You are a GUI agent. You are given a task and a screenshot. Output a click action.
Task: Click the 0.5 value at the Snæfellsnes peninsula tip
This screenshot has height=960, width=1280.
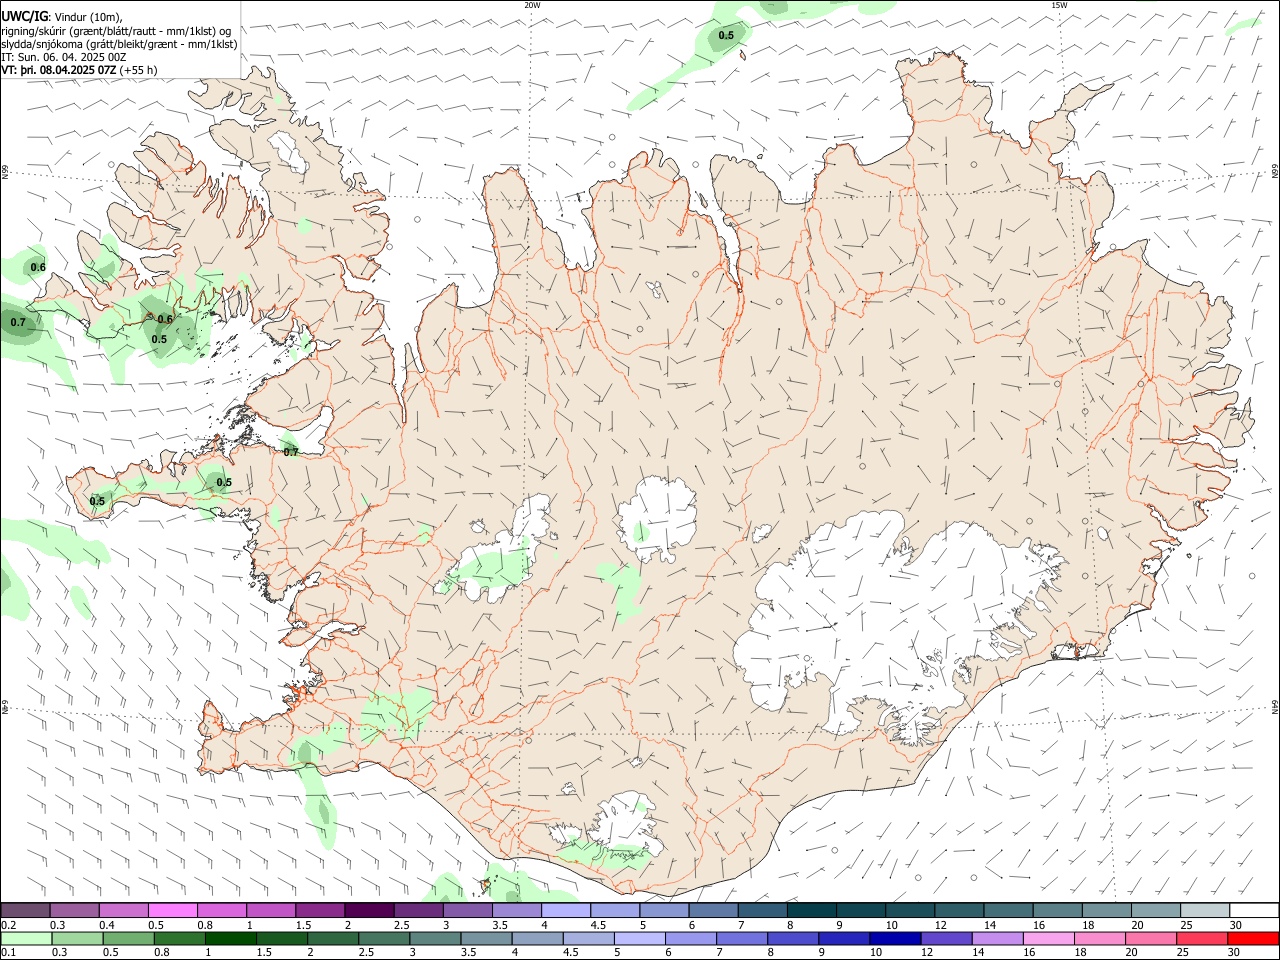pos(97,501)
